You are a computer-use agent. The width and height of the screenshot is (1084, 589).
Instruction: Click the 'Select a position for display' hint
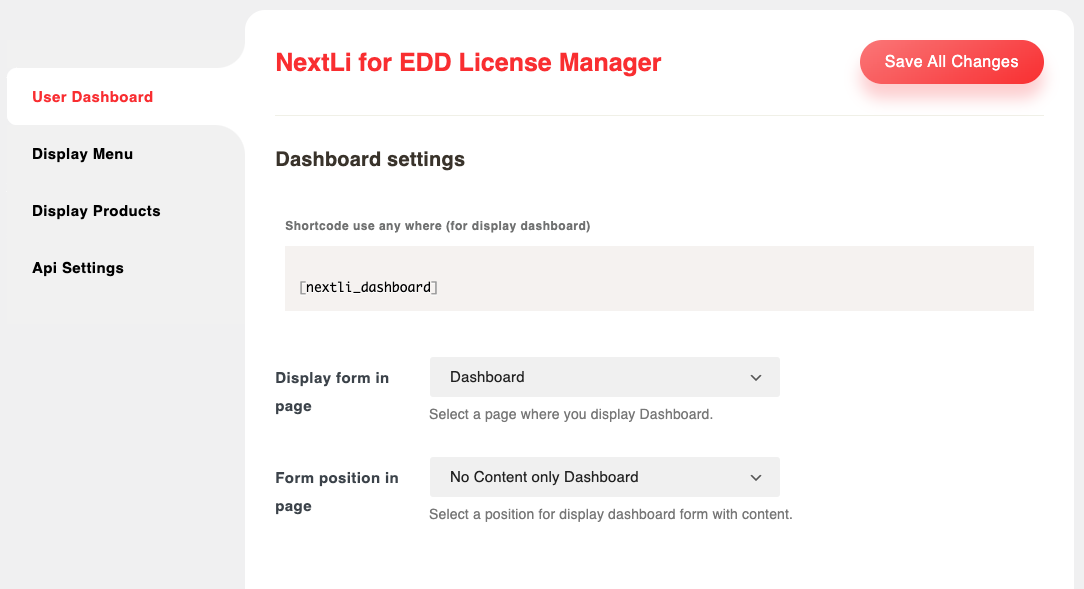tap(610, 514)
